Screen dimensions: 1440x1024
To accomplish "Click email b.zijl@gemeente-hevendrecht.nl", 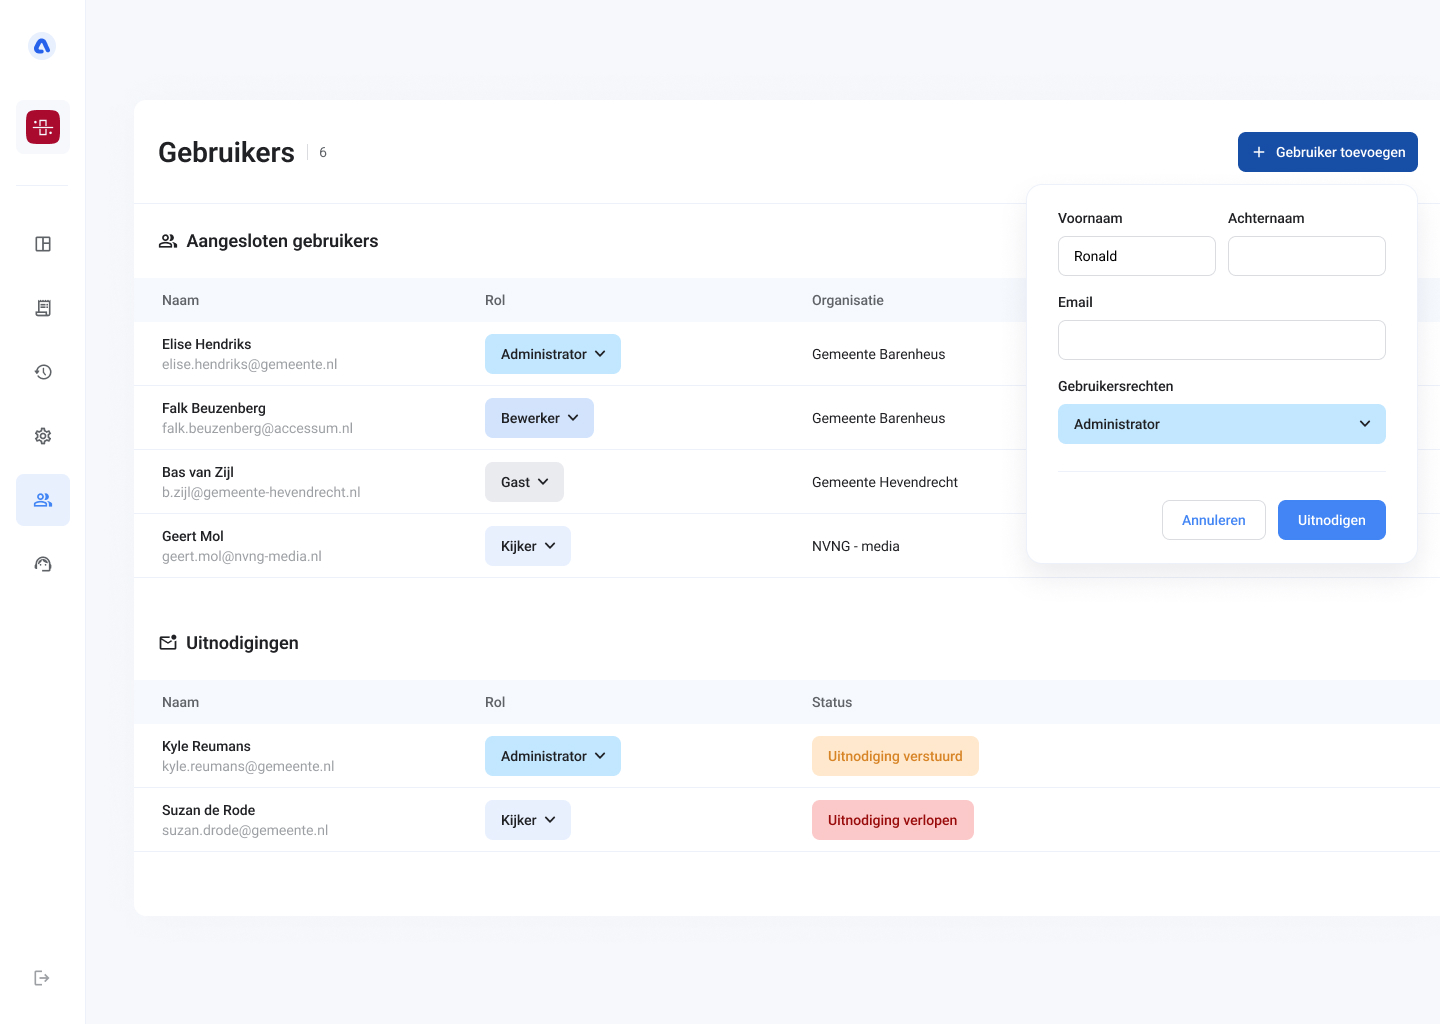I will [x=261, y=492].
